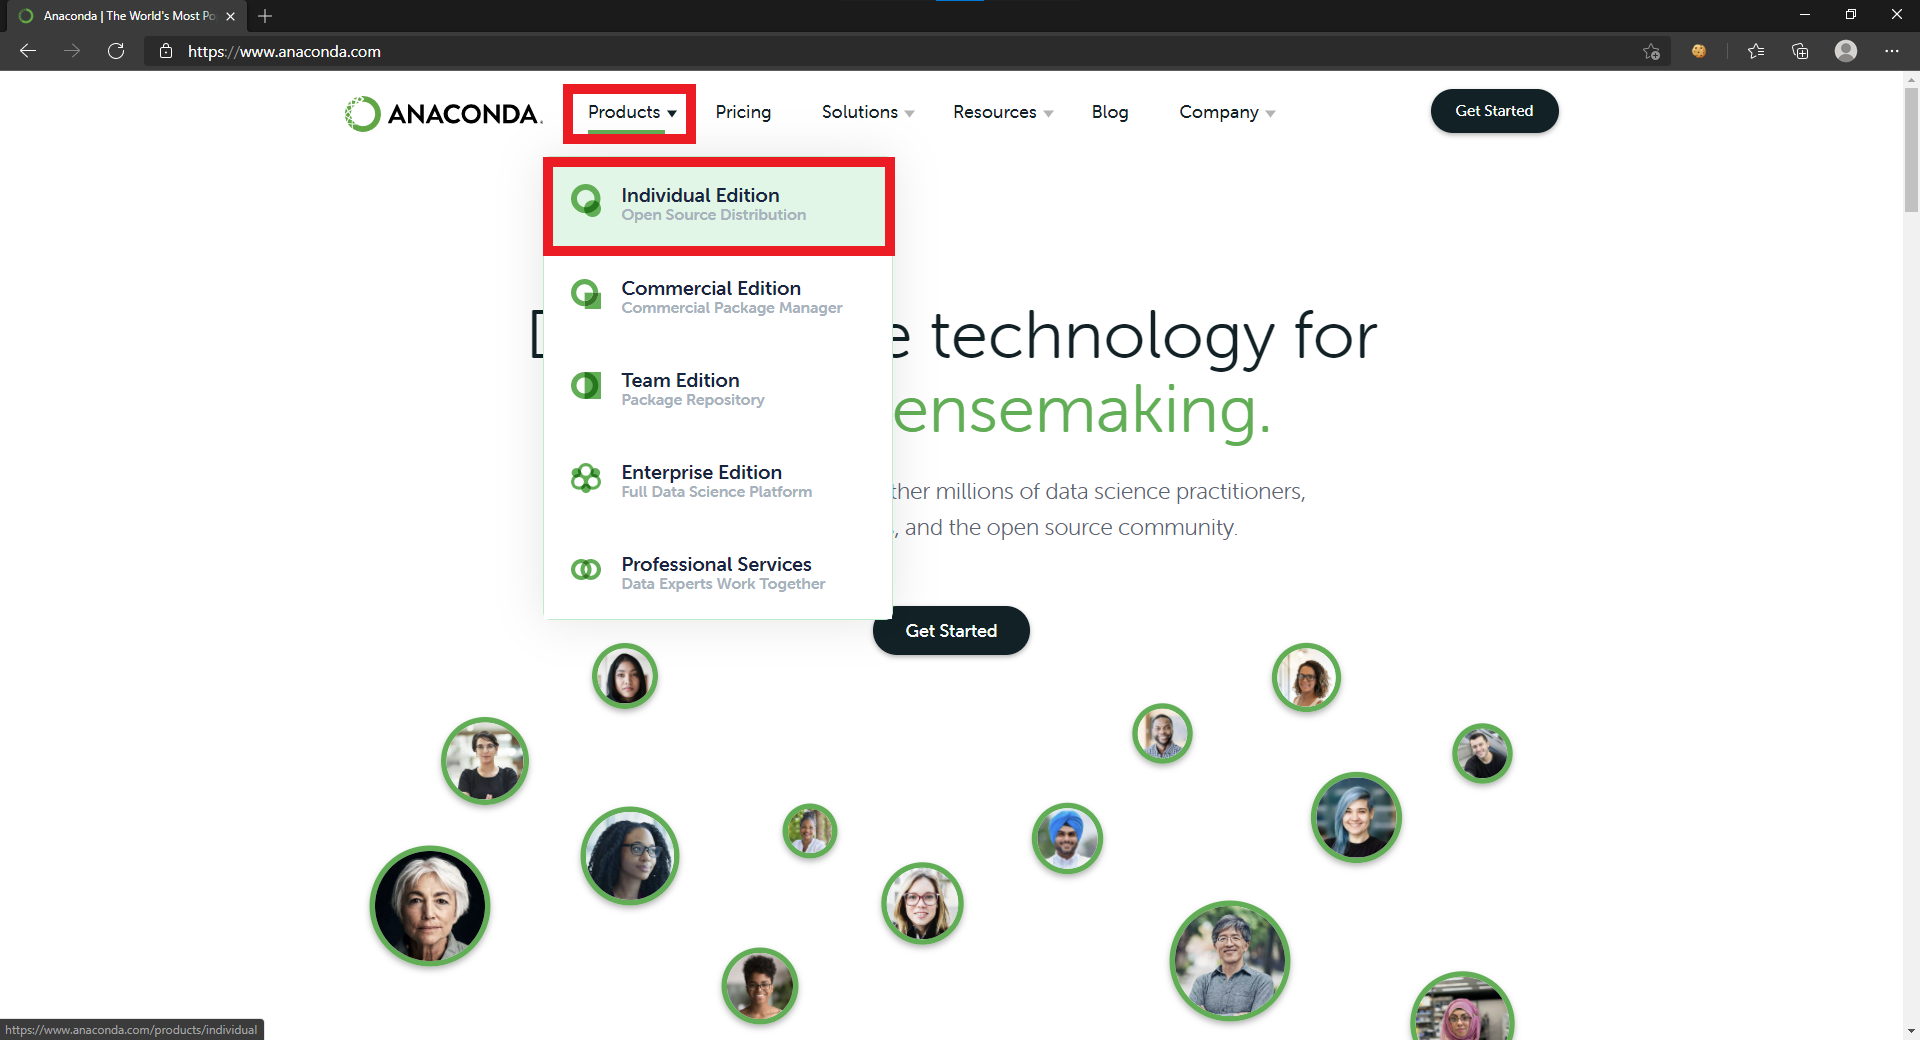
Task: Select Individual Edition from Products menu
Action: click(x=718, y=204)
